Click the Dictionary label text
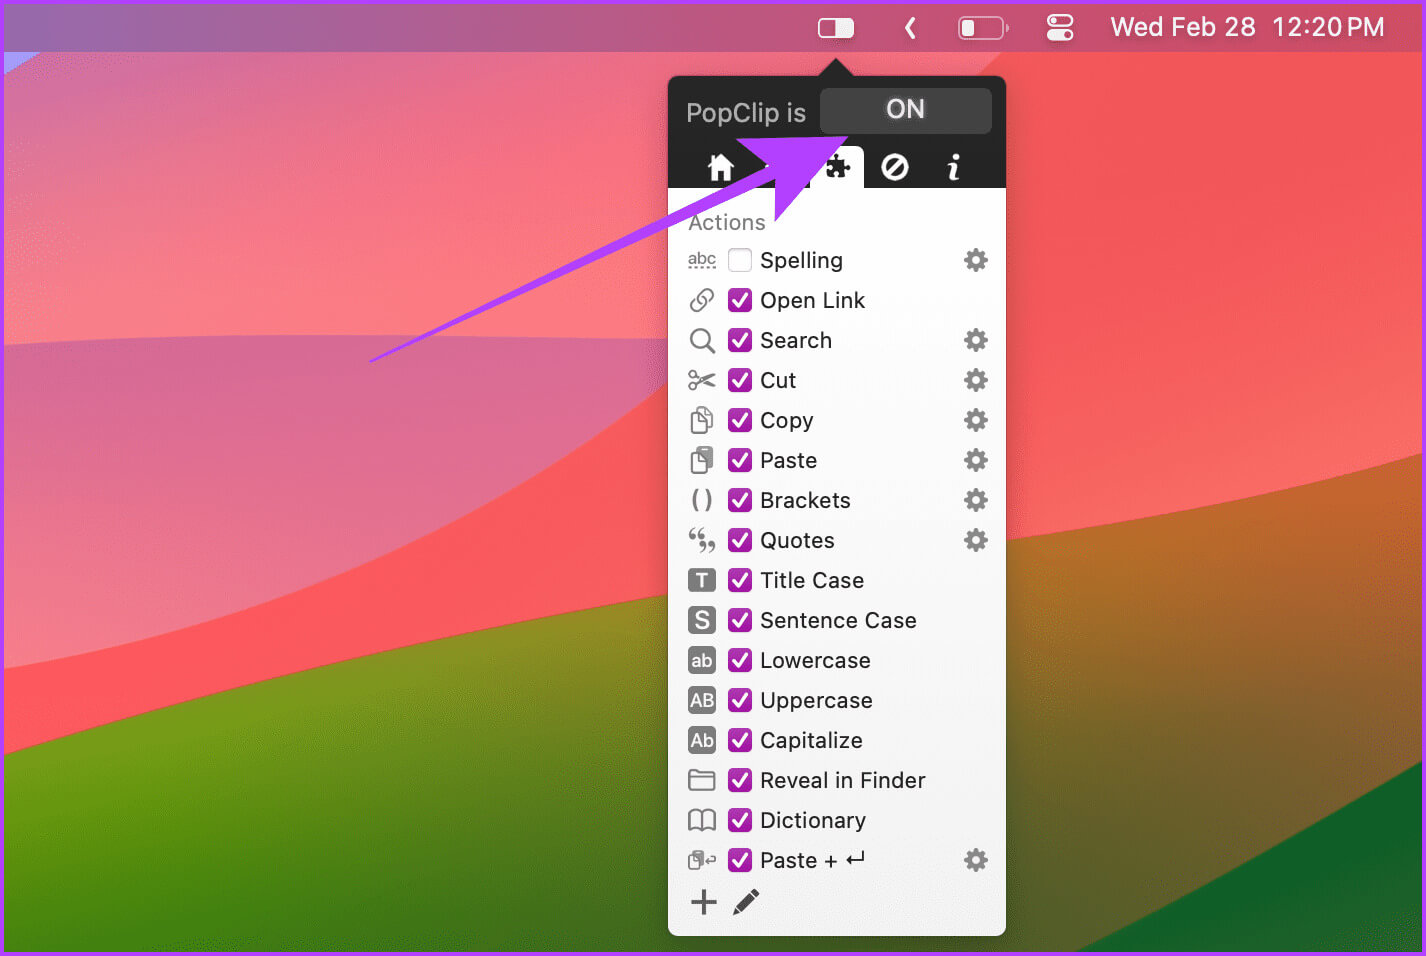1426x956 pixels. (813, 820)
